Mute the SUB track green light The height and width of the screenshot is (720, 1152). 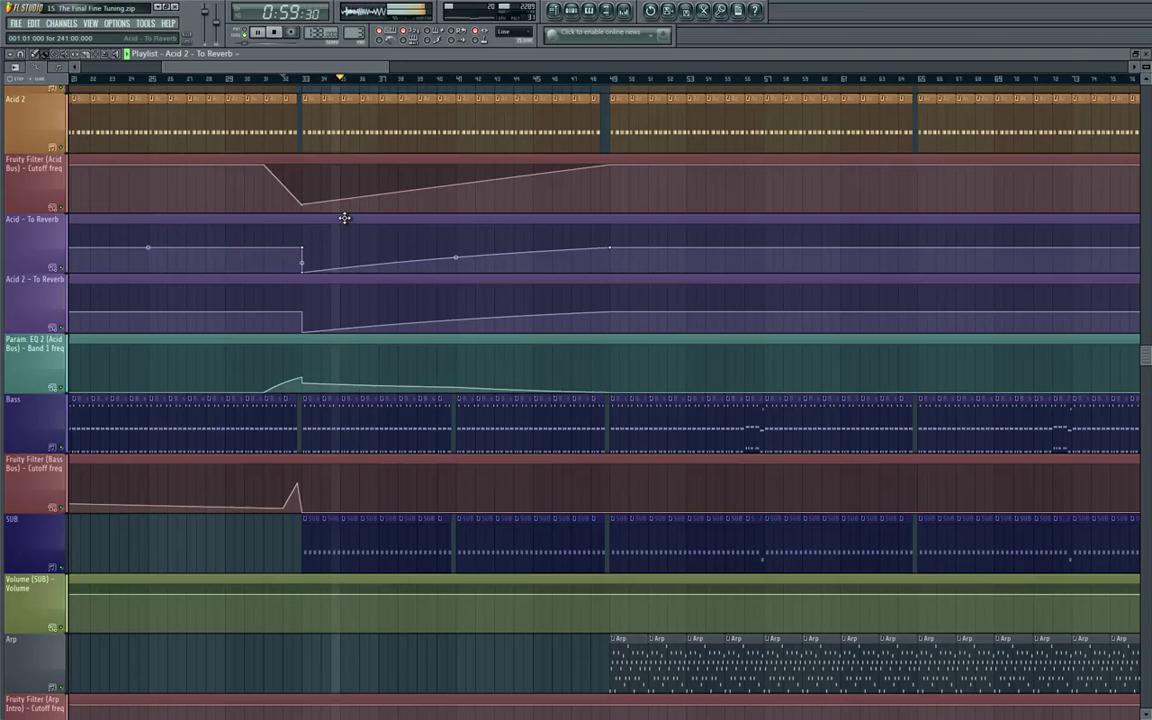pos(61,567)
